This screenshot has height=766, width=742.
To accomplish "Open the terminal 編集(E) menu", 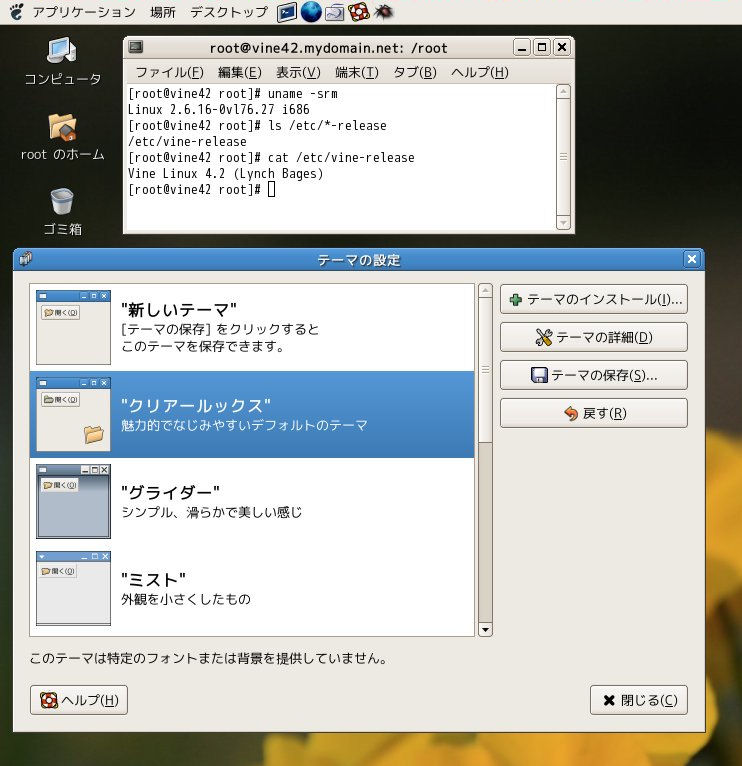I will tap(239, 72).
